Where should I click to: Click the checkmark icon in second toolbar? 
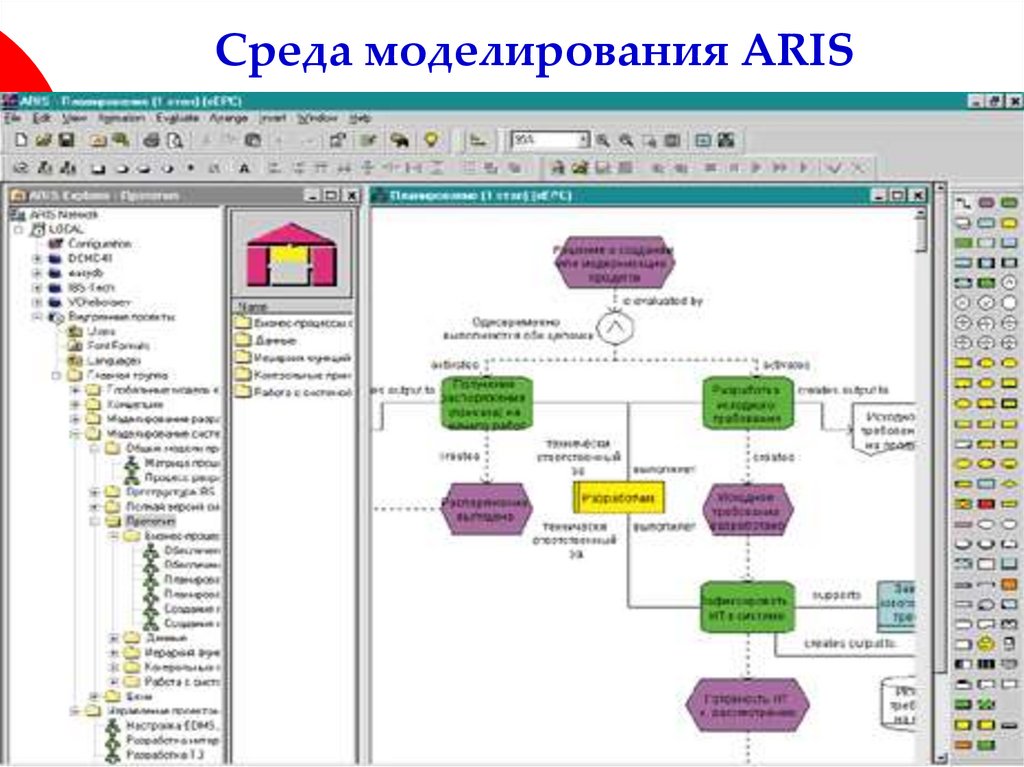pos(834,169)
